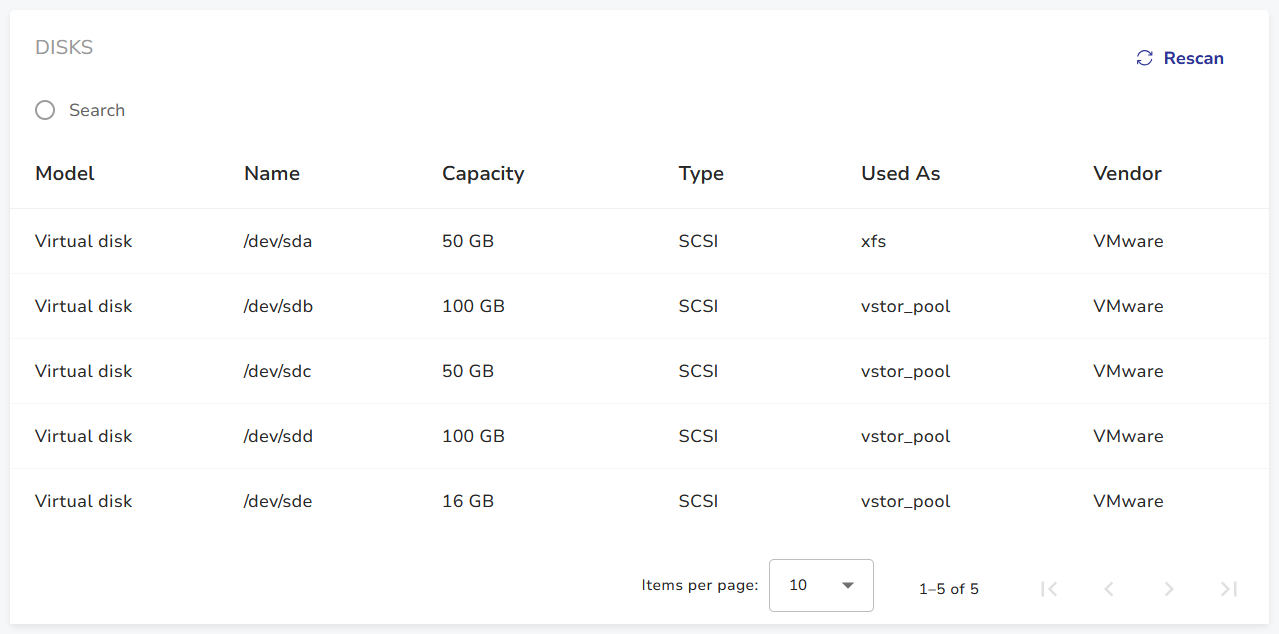The width and height of the screenshot is (1279, 634).
Task: Select the /dev/sdd disk entry
Action: tap(278, 436)
